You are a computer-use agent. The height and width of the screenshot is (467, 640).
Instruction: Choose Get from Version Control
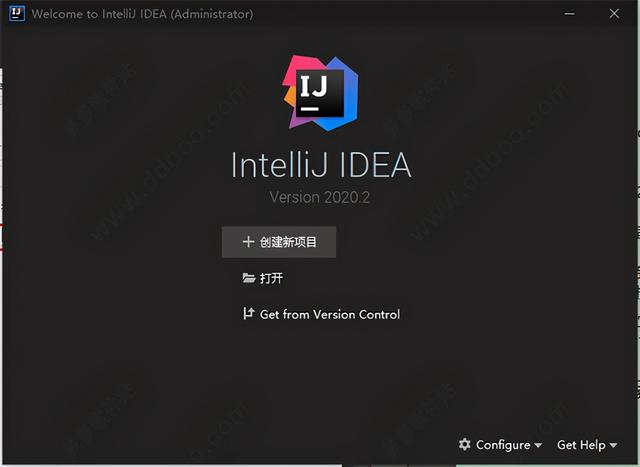click(x=321, y=314)
